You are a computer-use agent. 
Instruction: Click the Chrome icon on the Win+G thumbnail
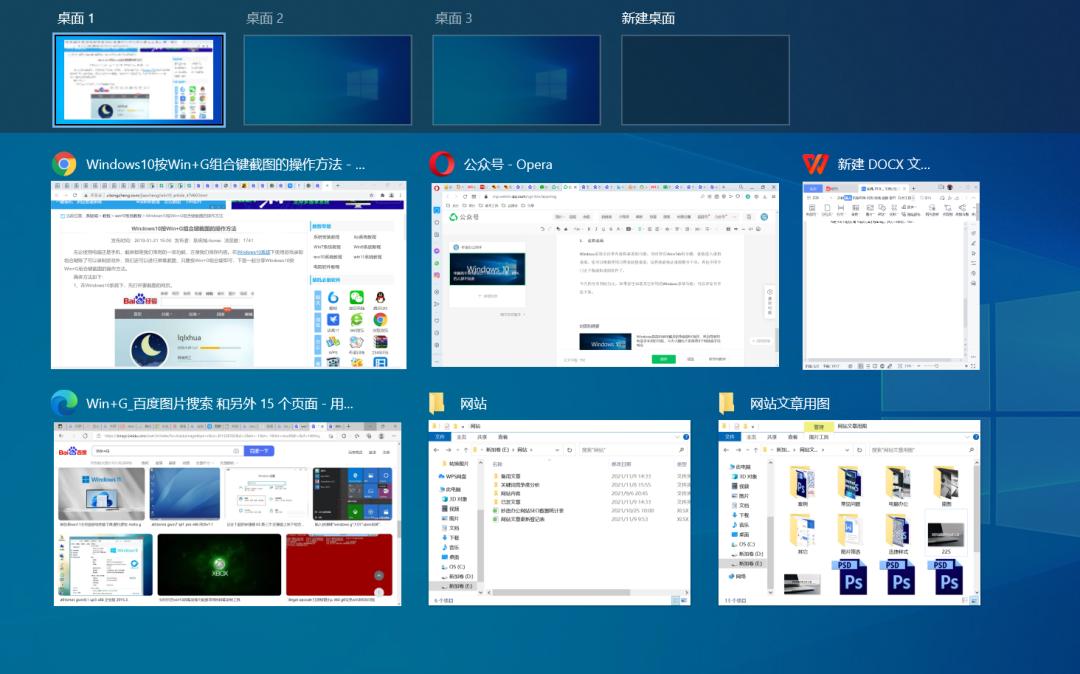[x=67, y=164]
